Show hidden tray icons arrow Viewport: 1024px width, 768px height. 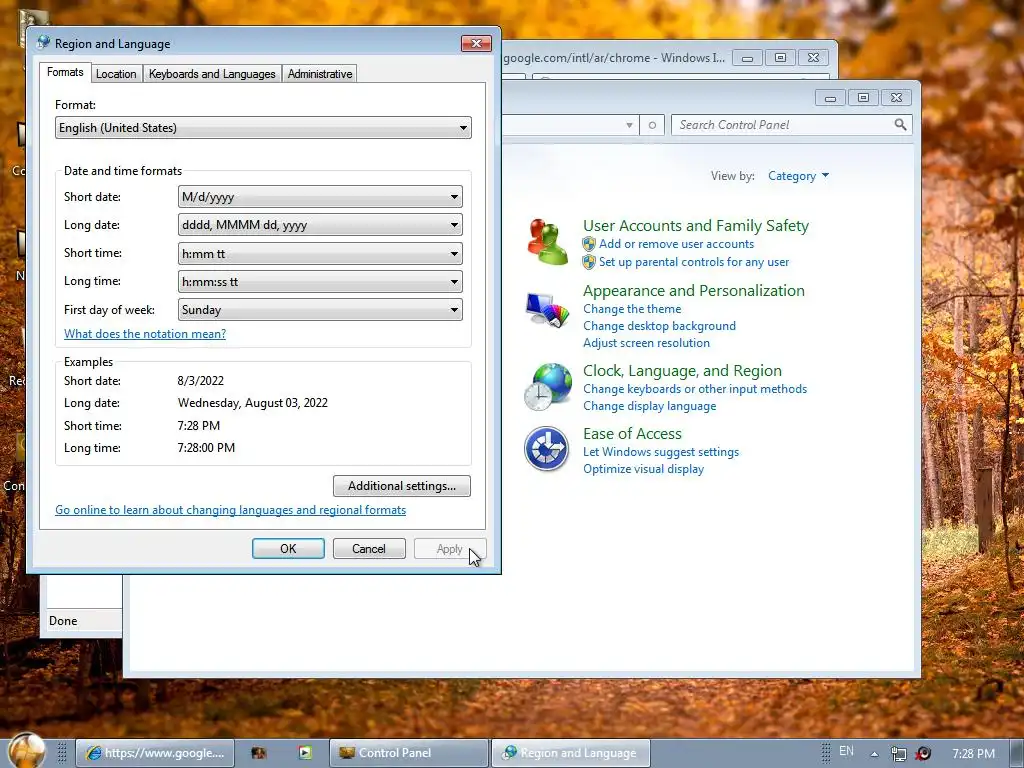pyautogui.click(x=874, y=754)
